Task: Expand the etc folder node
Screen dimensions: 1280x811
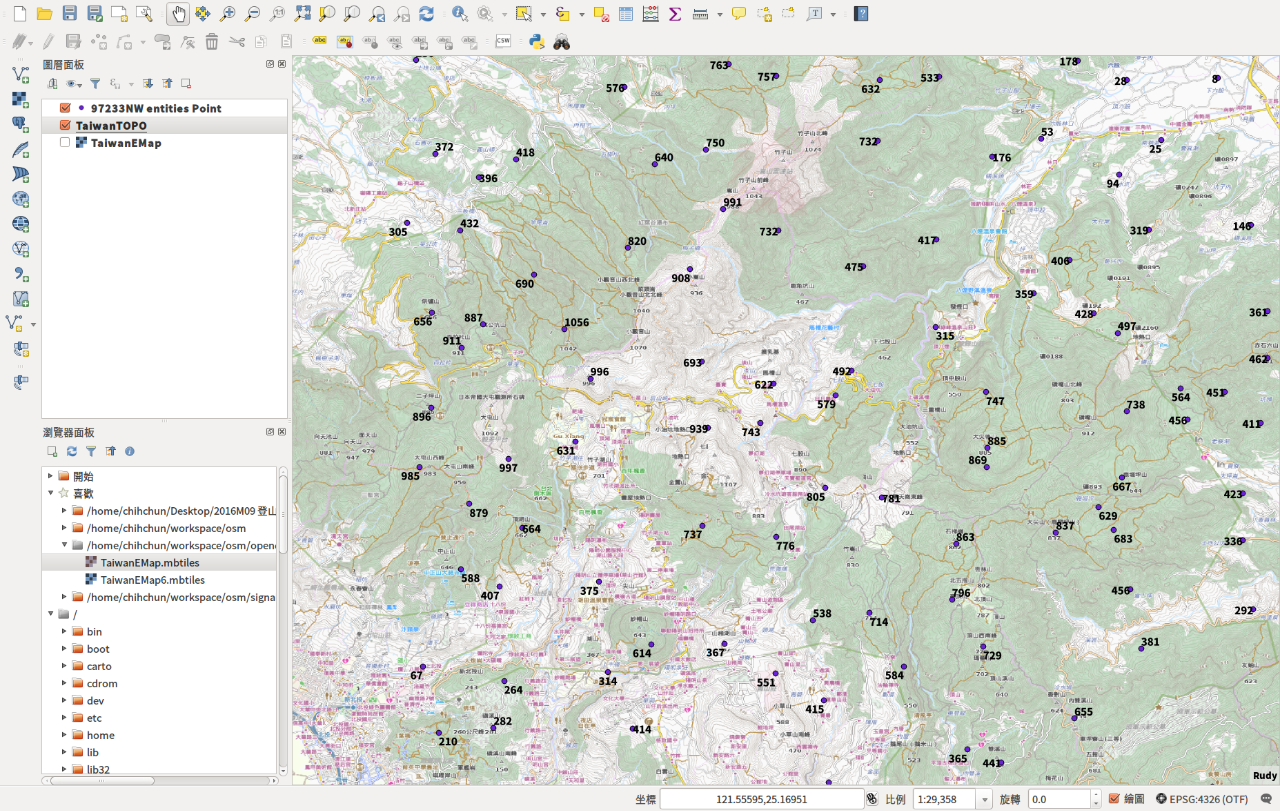Action: (x=64, y=718)
